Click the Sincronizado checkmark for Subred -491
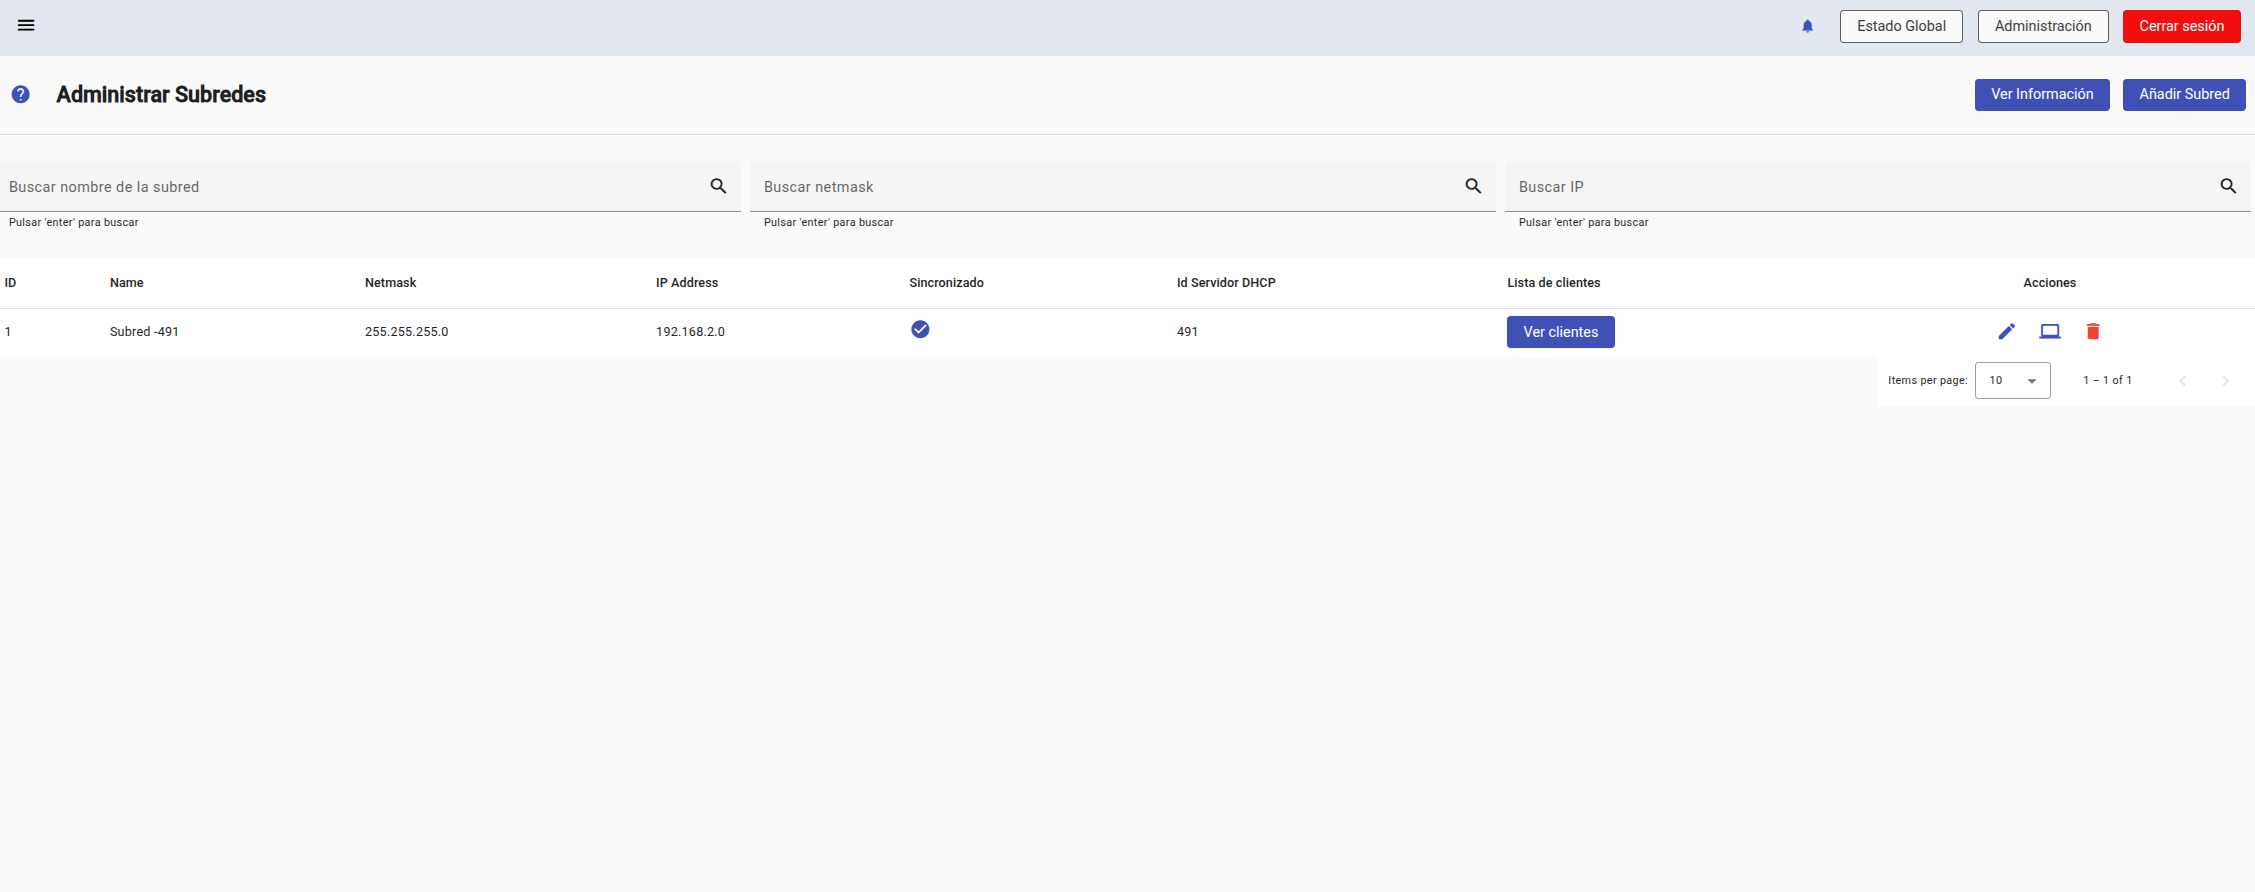Screen dimensions: 2255x892 point(920,330)
